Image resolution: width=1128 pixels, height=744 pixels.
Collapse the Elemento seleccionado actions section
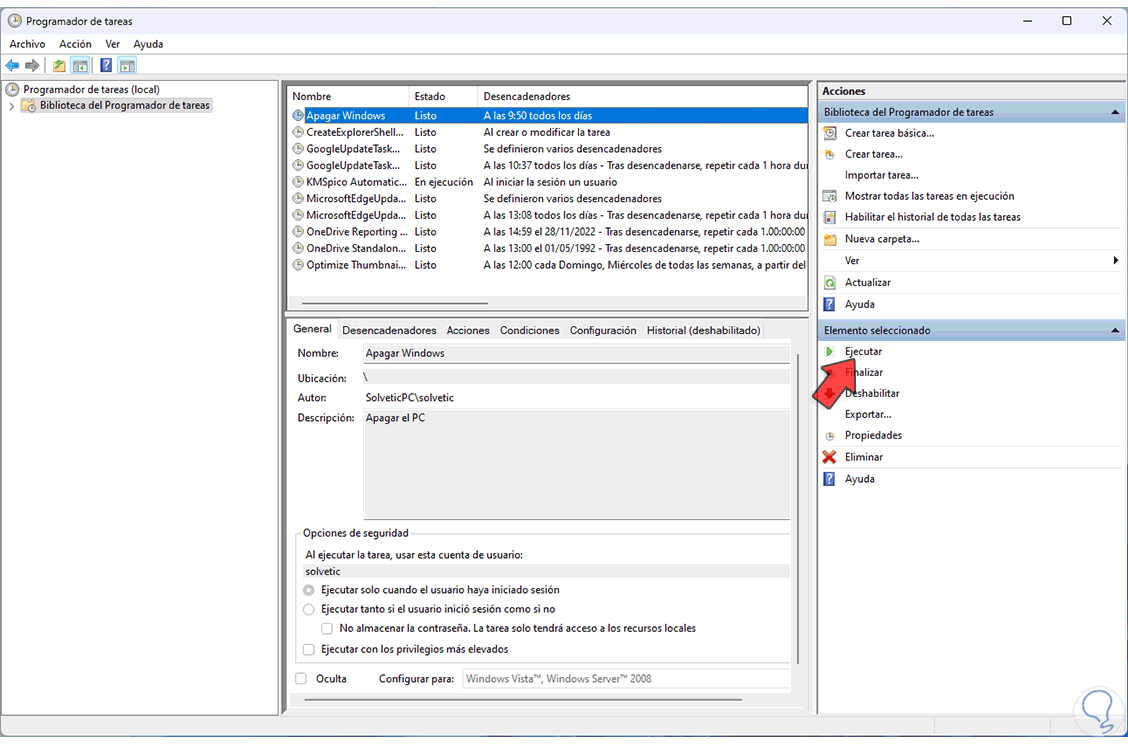(1114, 330)
